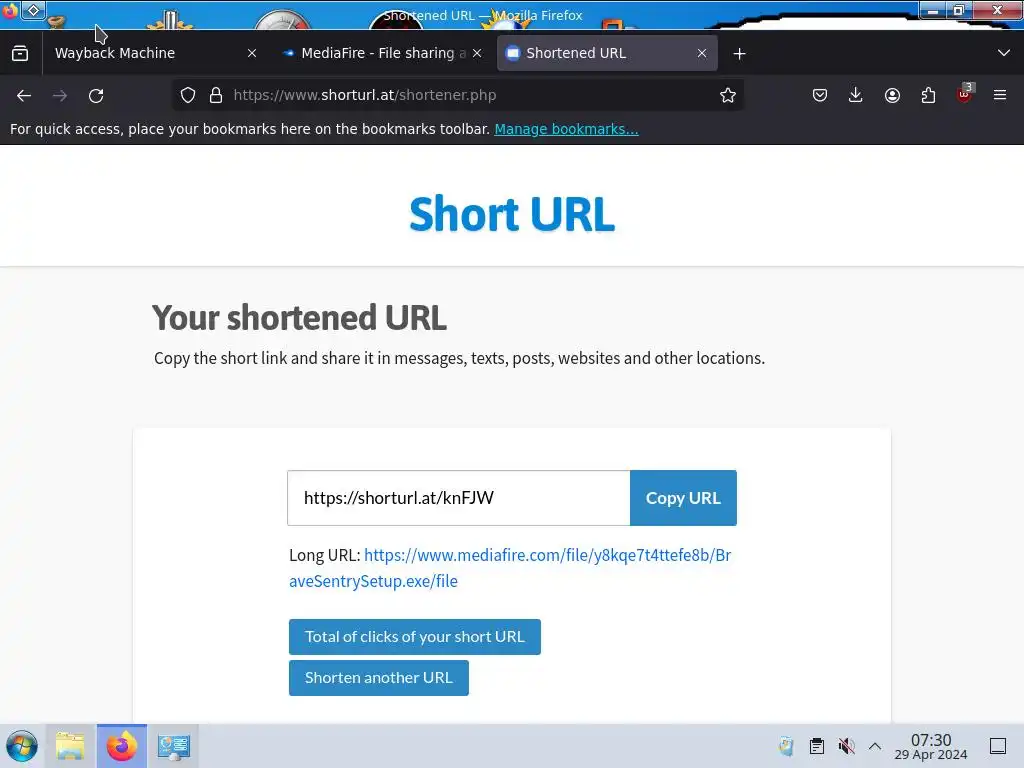Close the Wayback Machine tab
The height and width of the screenshot is (768, 1024).
252,54
